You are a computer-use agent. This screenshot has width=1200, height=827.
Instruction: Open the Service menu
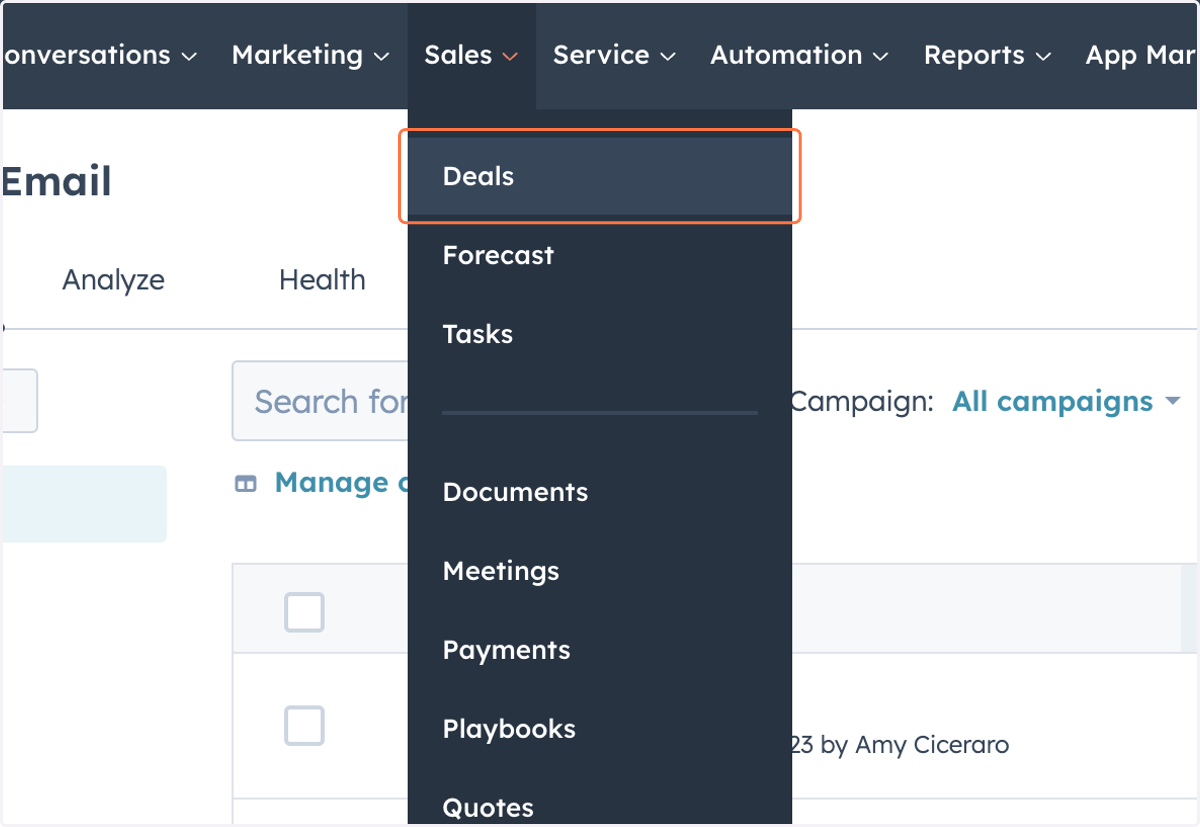(614, 55)
